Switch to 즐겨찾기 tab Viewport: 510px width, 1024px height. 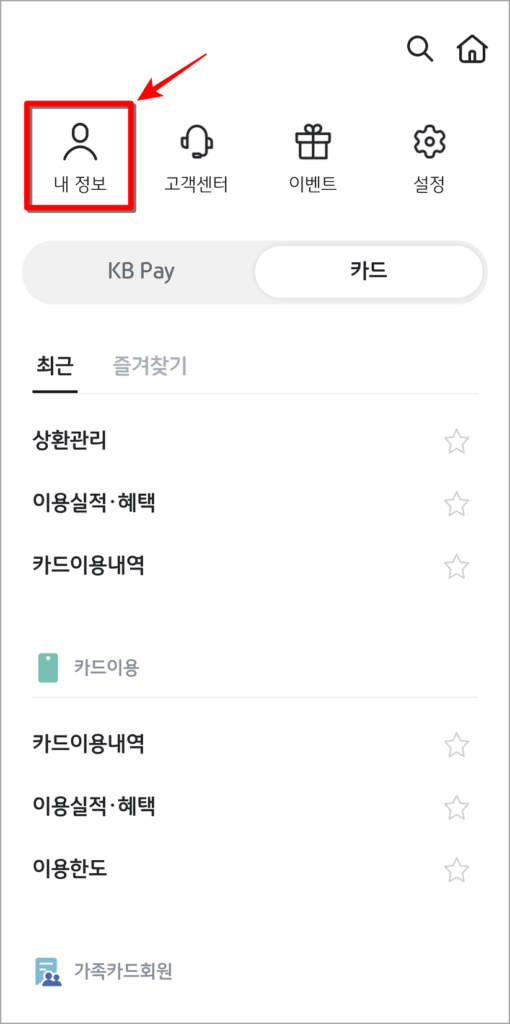pos(150,366)
